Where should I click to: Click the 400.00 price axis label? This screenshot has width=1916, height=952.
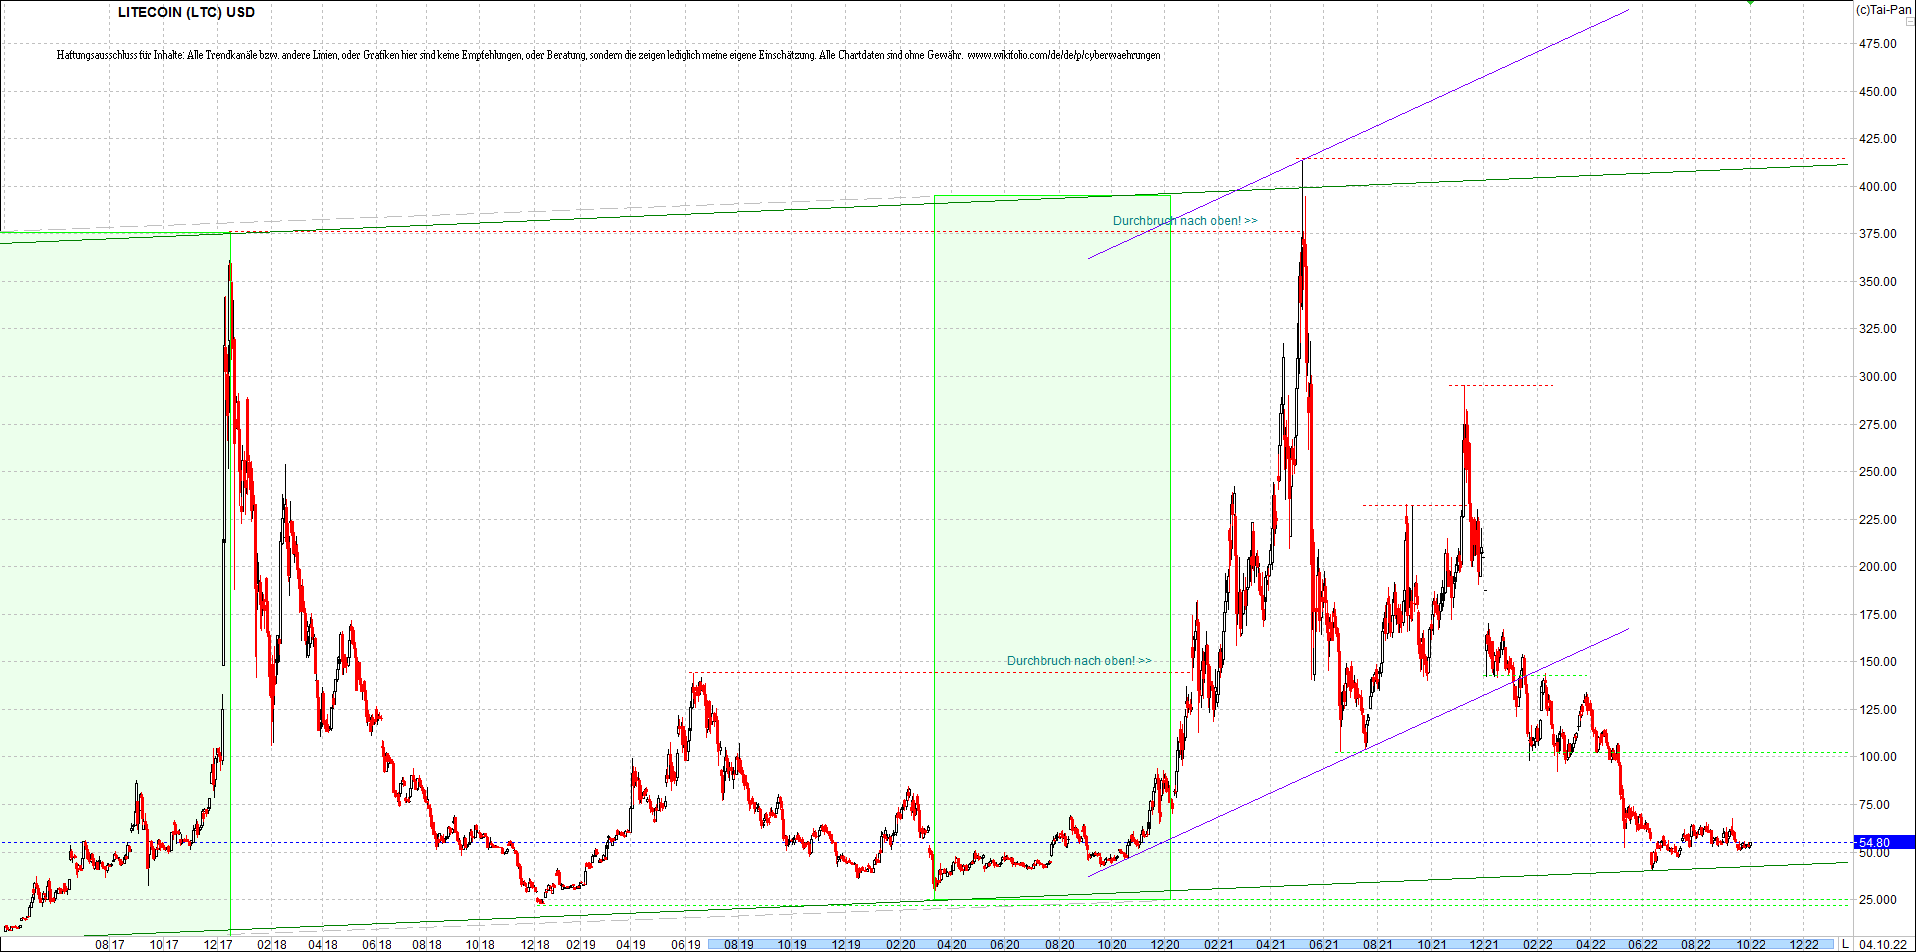(1877, 187)
